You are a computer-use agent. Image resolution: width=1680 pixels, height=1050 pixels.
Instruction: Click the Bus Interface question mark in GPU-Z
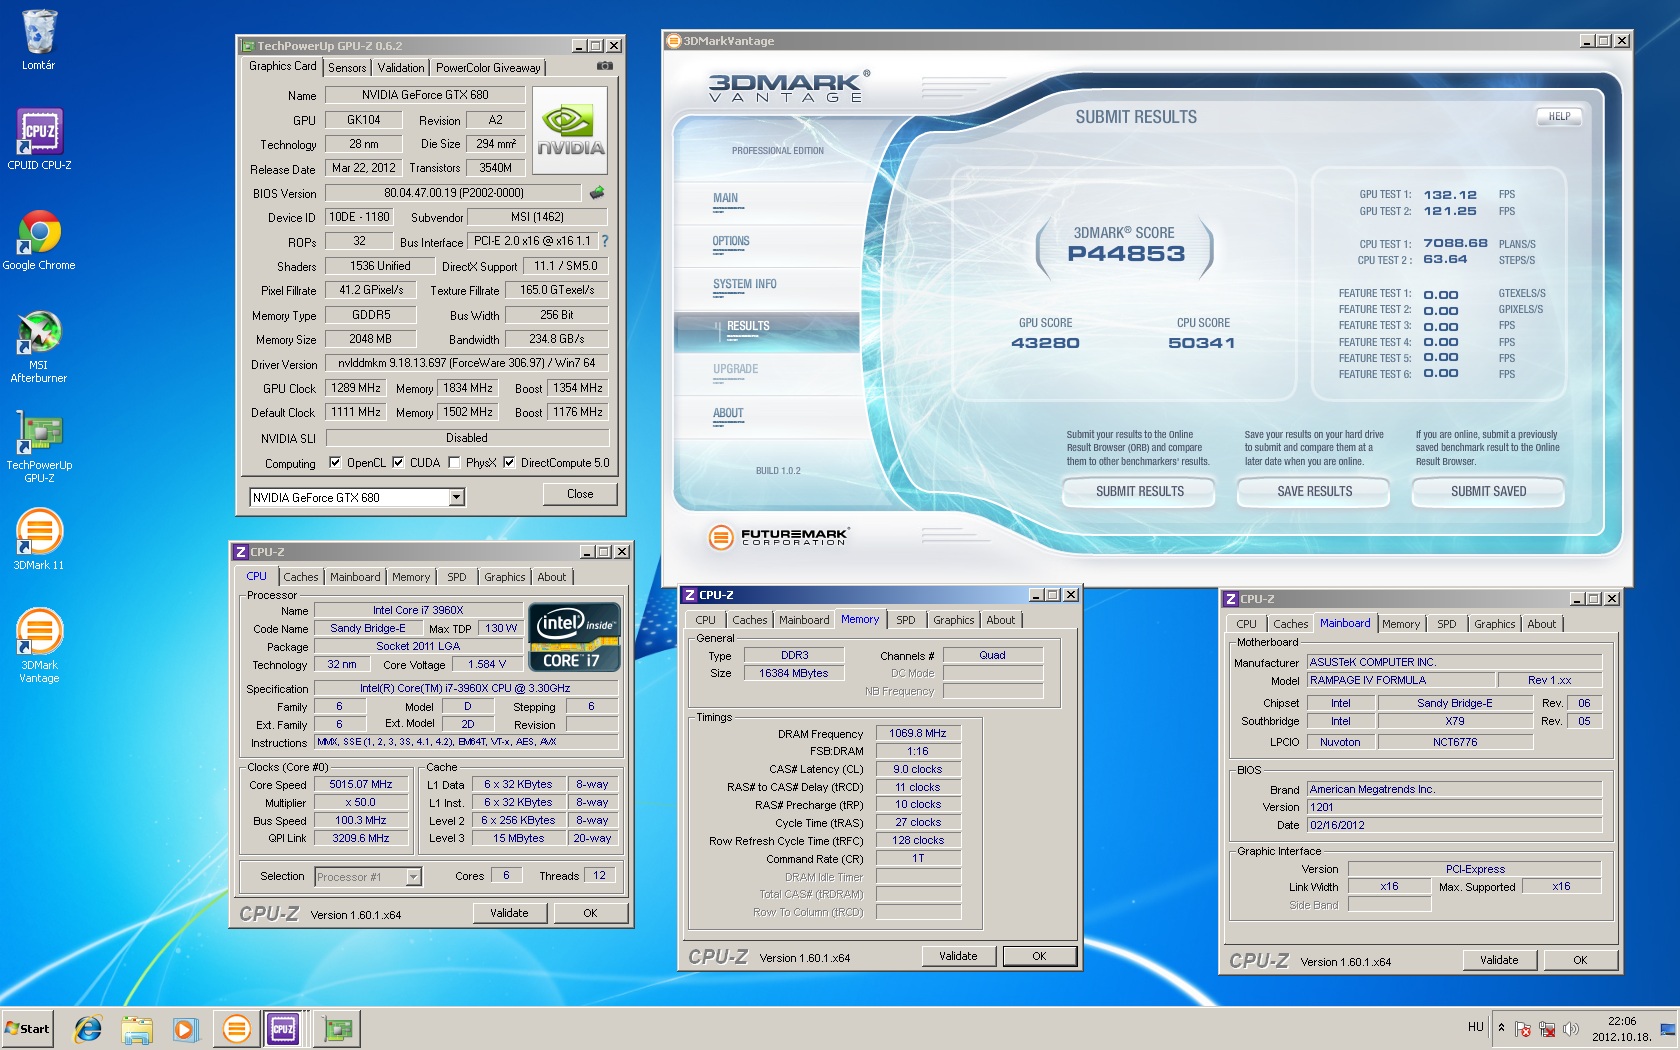coord(605,241)
